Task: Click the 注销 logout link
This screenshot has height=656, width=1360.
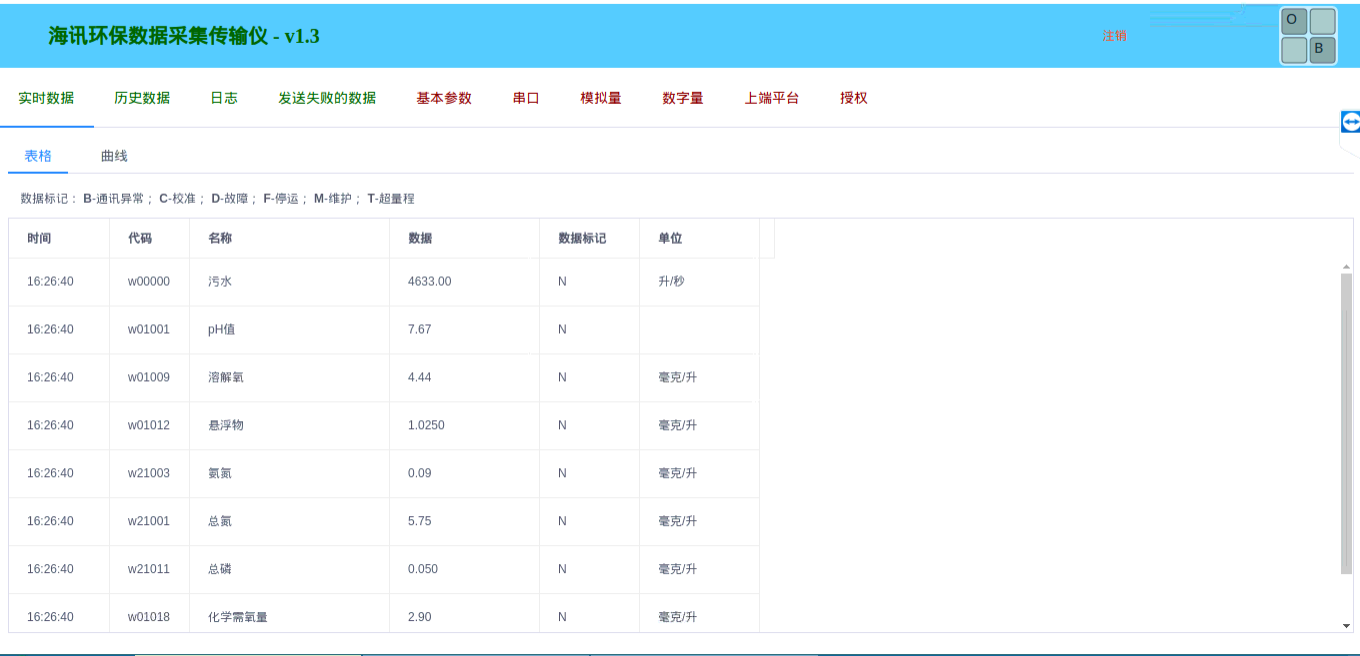Action: click(x=1115, y=35)
